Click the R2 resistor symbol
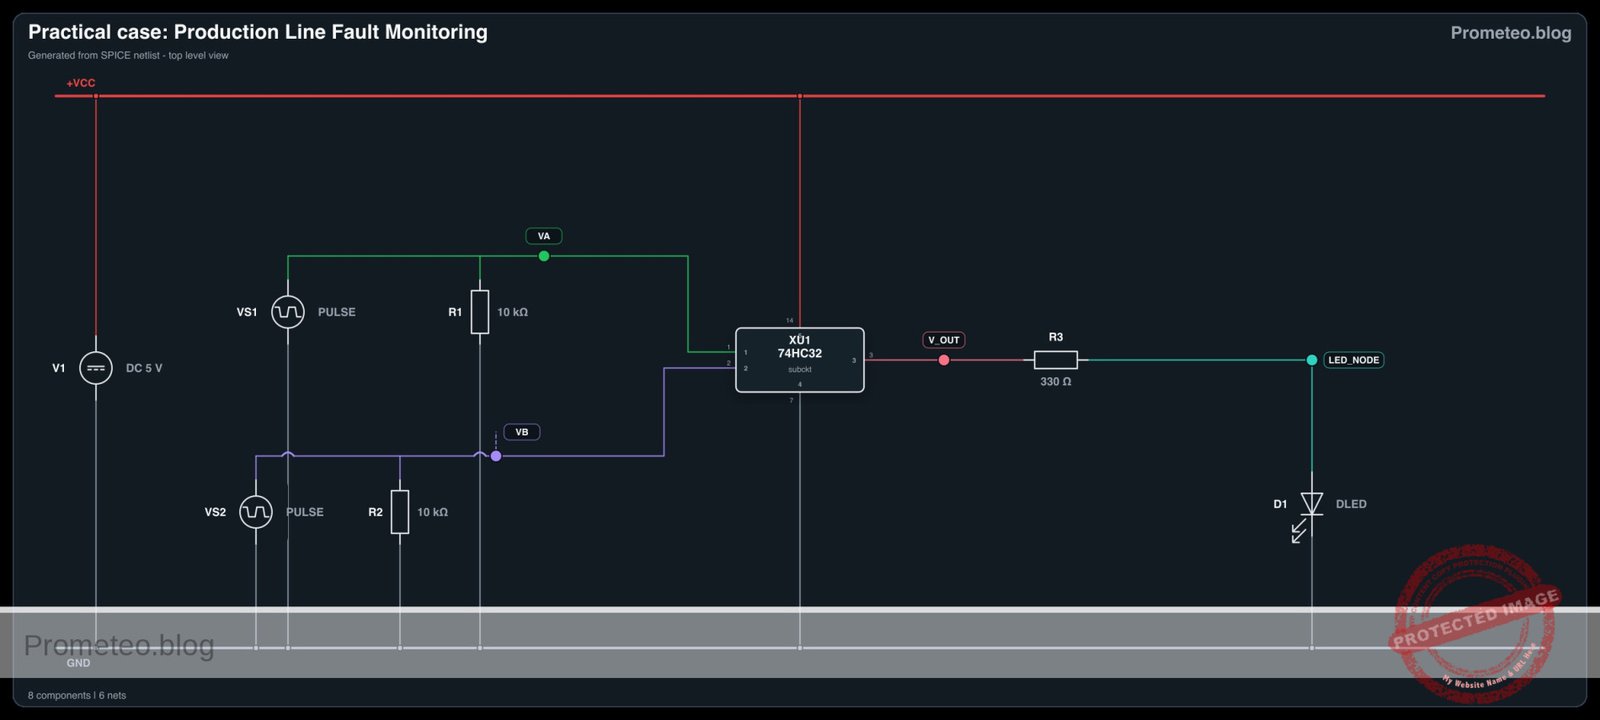Viewport: 1600px width, 720px height. [400, 512]
